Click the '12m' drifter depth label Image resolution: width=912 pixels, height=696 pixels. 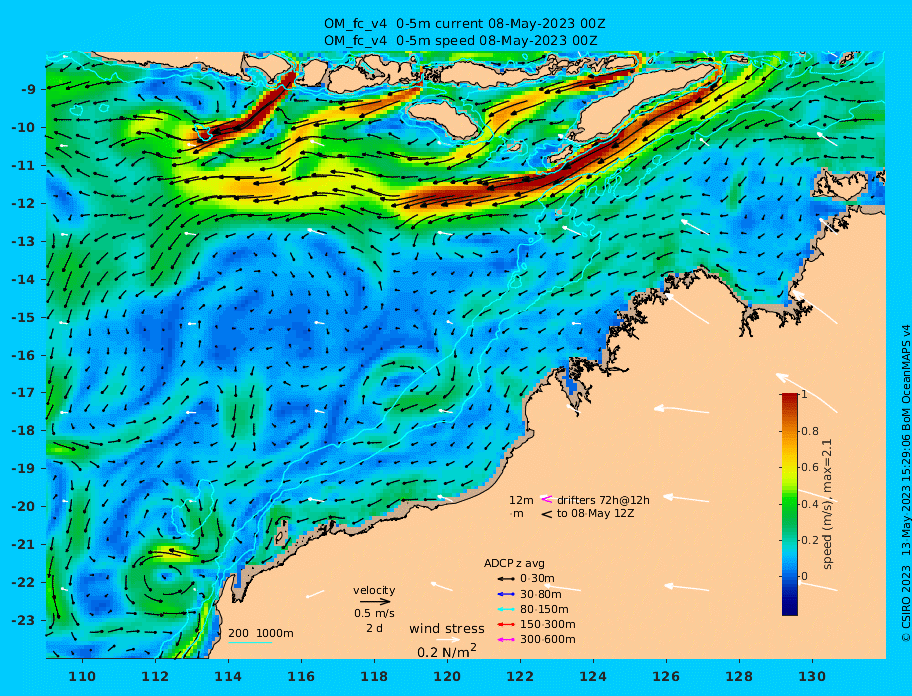click(521, 500)
